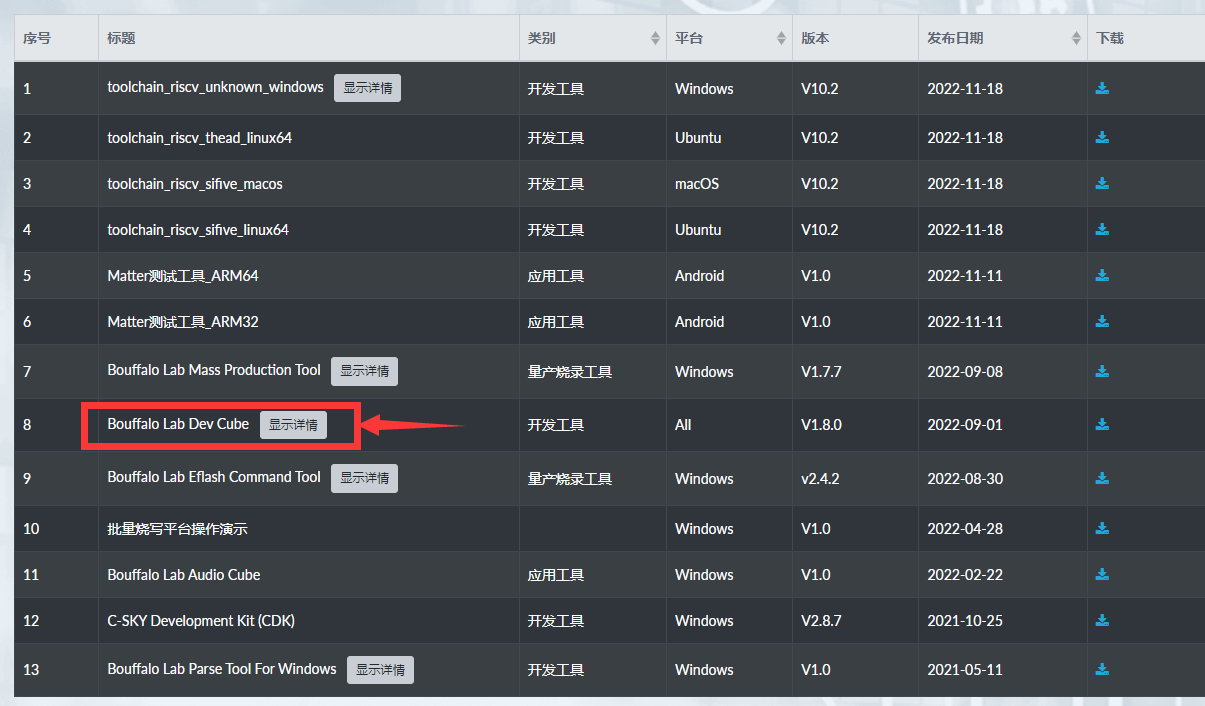The width and height of the screenshot is (1205, 706).
Task: Click the 量产烧录工具 category in row 7
Action: point(570,371)
